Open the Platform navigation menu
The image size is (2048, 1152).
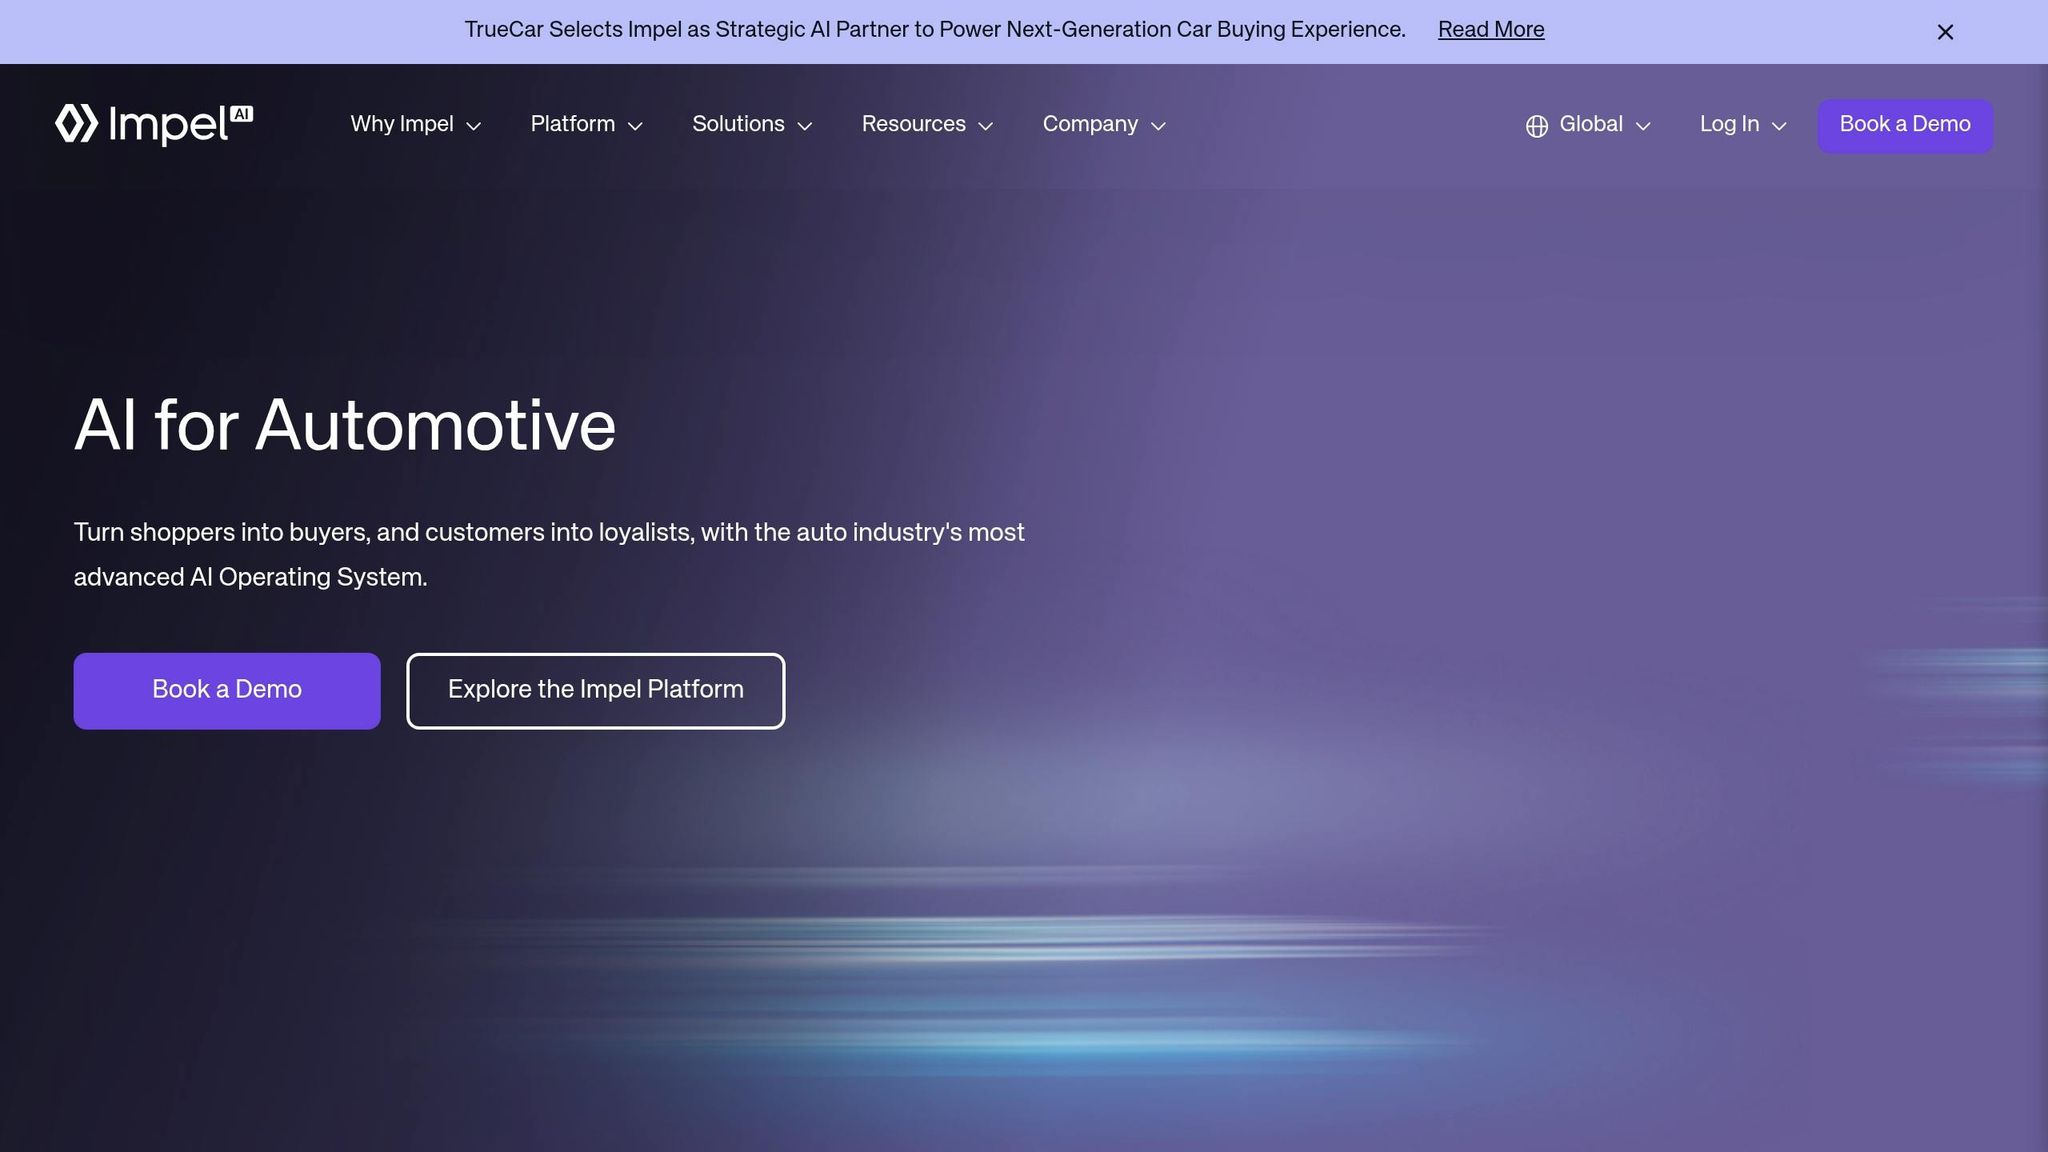586,125
